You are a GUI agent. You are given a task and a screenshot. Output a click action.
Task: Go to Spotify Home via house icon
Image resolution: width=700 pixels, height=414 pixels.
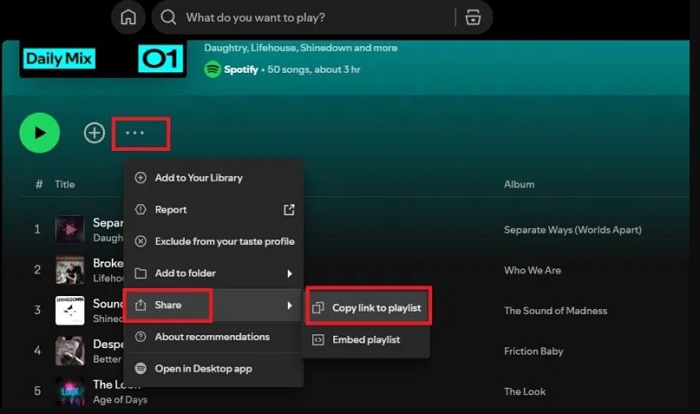pyautogui.click(x=129, y=17)
